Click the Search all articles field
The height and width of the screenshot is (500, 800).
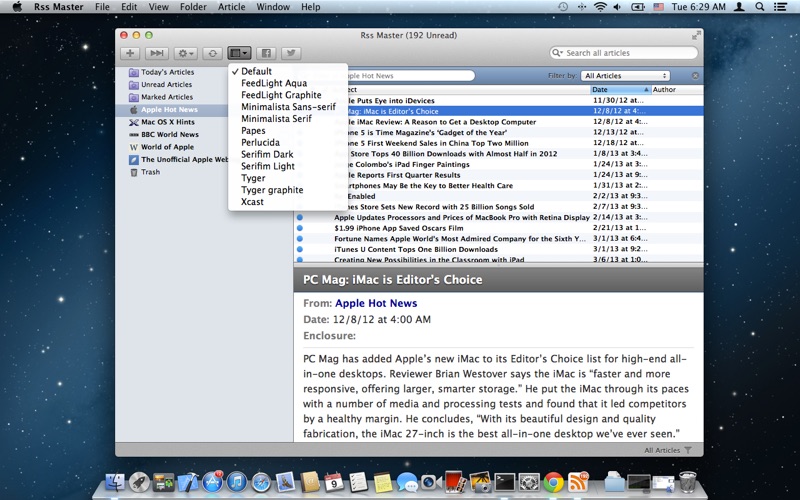click(x=625, y=53)
